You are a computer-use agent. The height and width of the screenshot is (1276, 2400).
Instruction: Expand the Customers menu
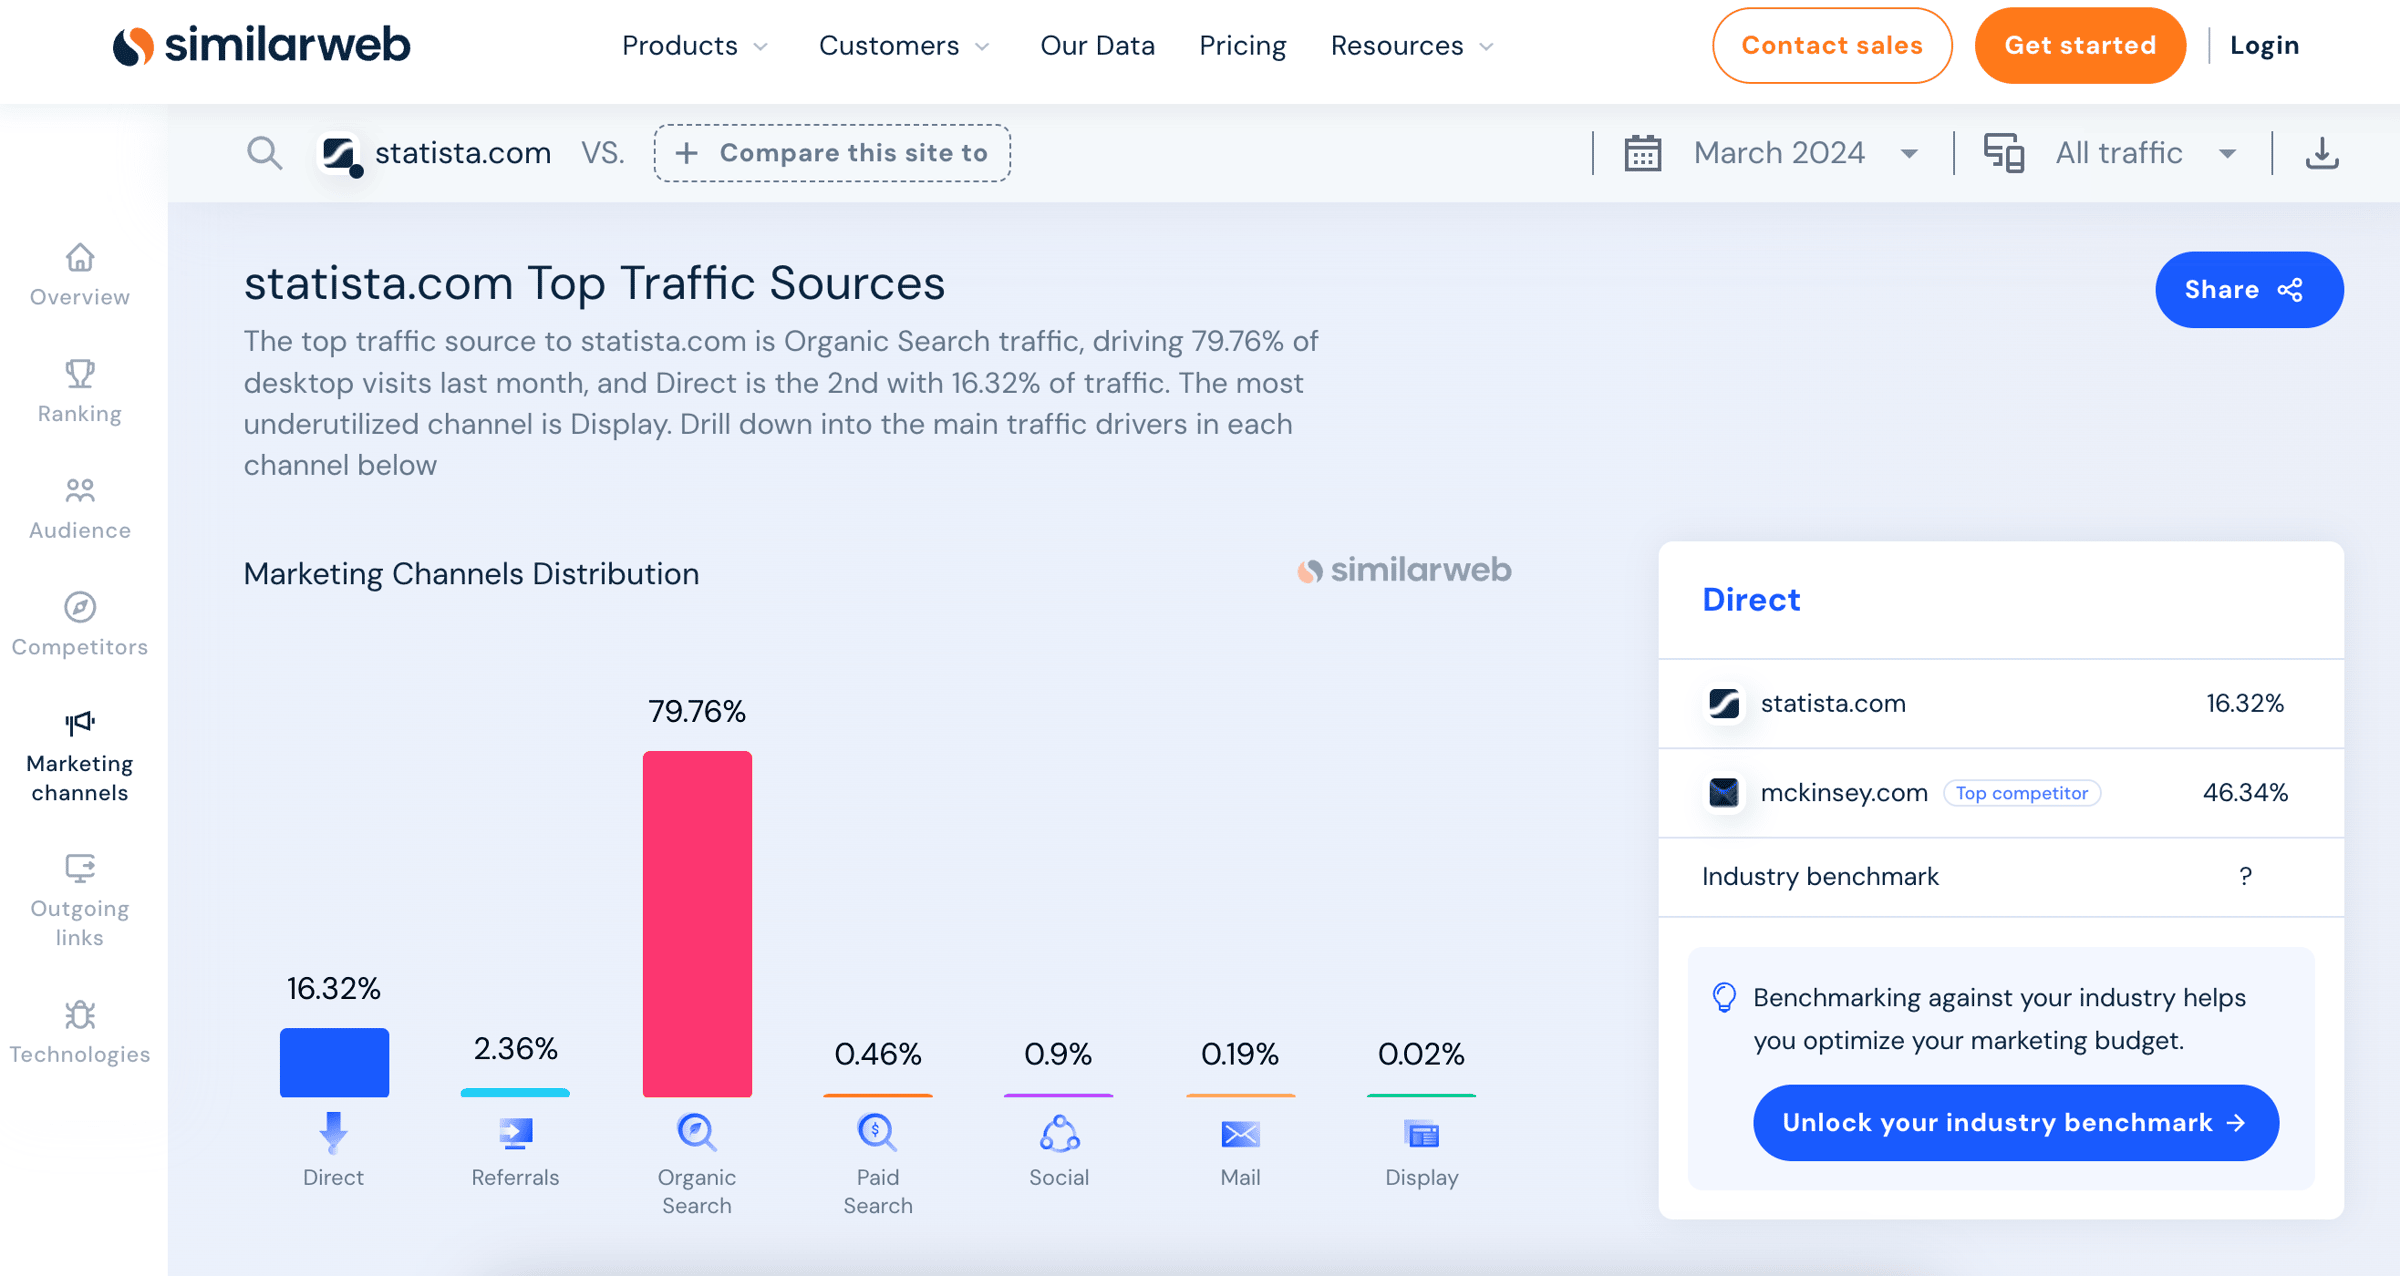[905, 46]
